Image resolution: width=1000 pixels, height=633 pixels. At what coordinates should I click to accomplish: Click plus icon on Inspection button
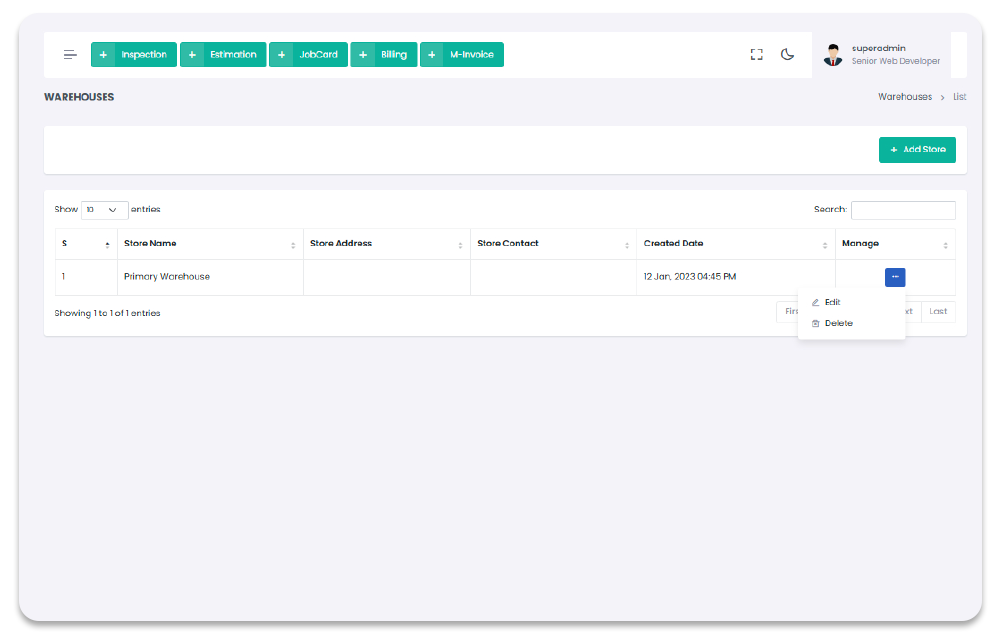click(103, 55)
